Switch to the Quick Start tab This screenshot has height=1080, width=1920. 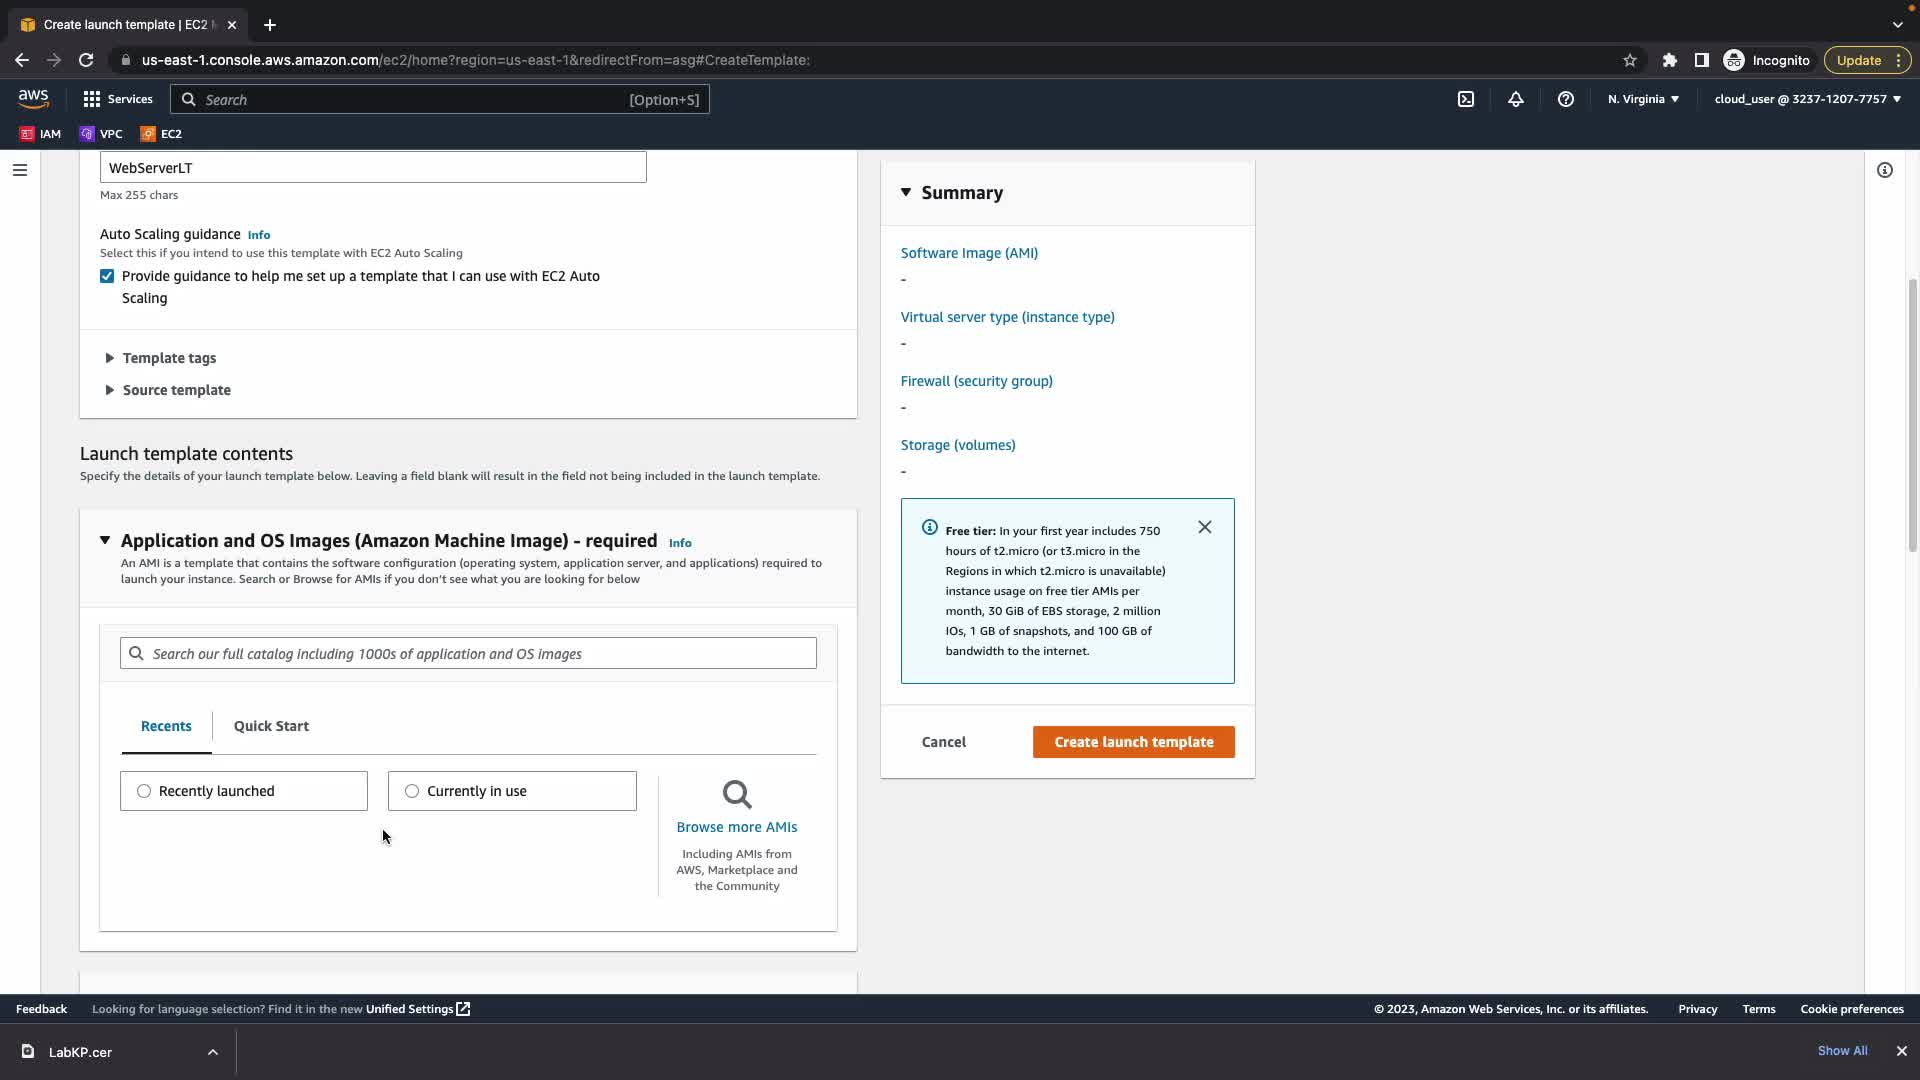click(271, 726)
